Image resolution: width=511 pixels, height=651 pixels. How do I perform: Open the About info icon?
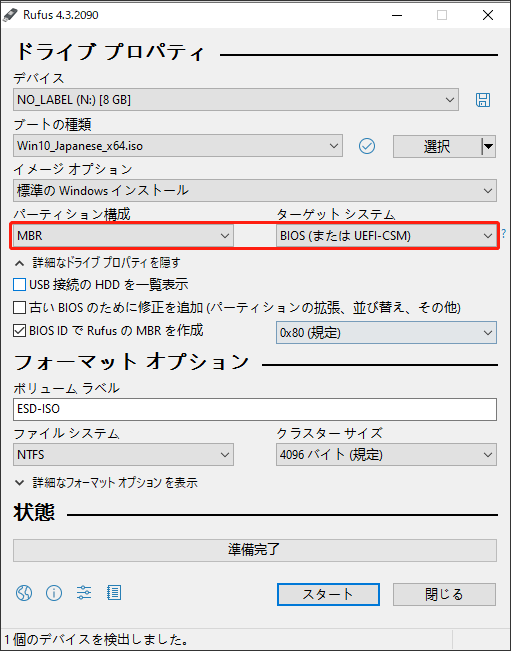(x=54, y=593)
